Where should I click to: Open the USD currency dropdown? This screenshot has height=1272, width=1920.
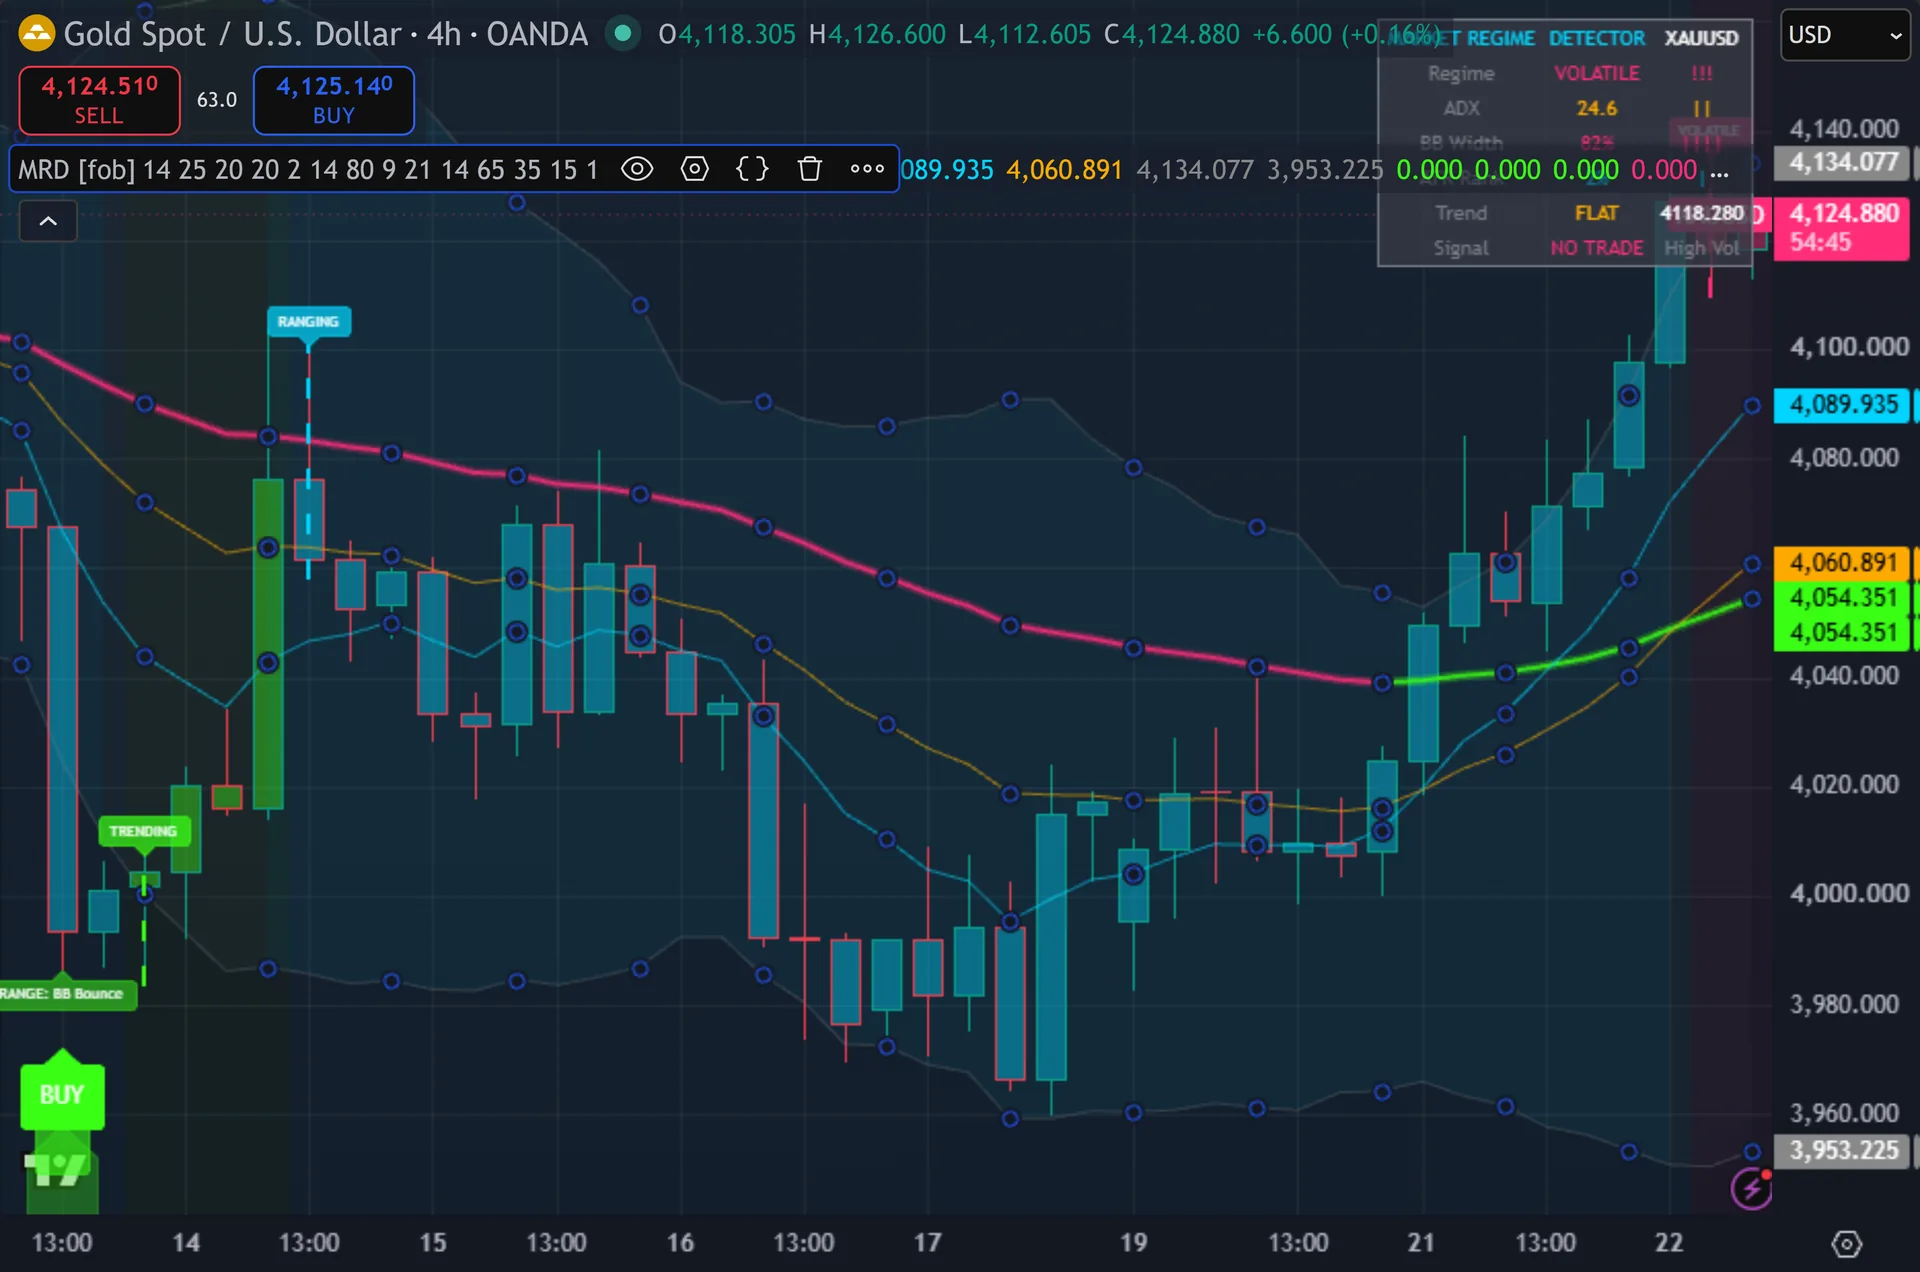pos(1845,35)
